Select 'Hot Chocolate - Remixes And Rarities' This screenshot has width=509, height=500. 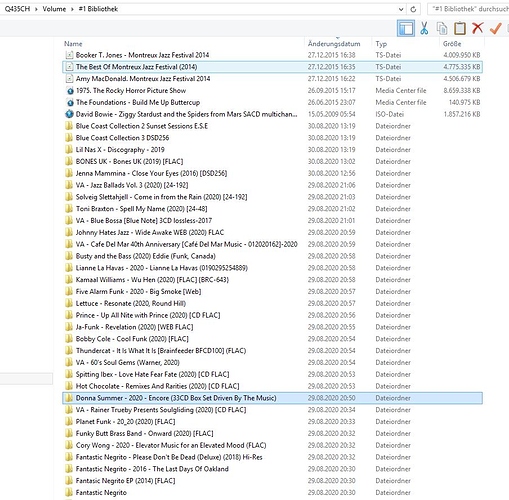coord(157,386)
